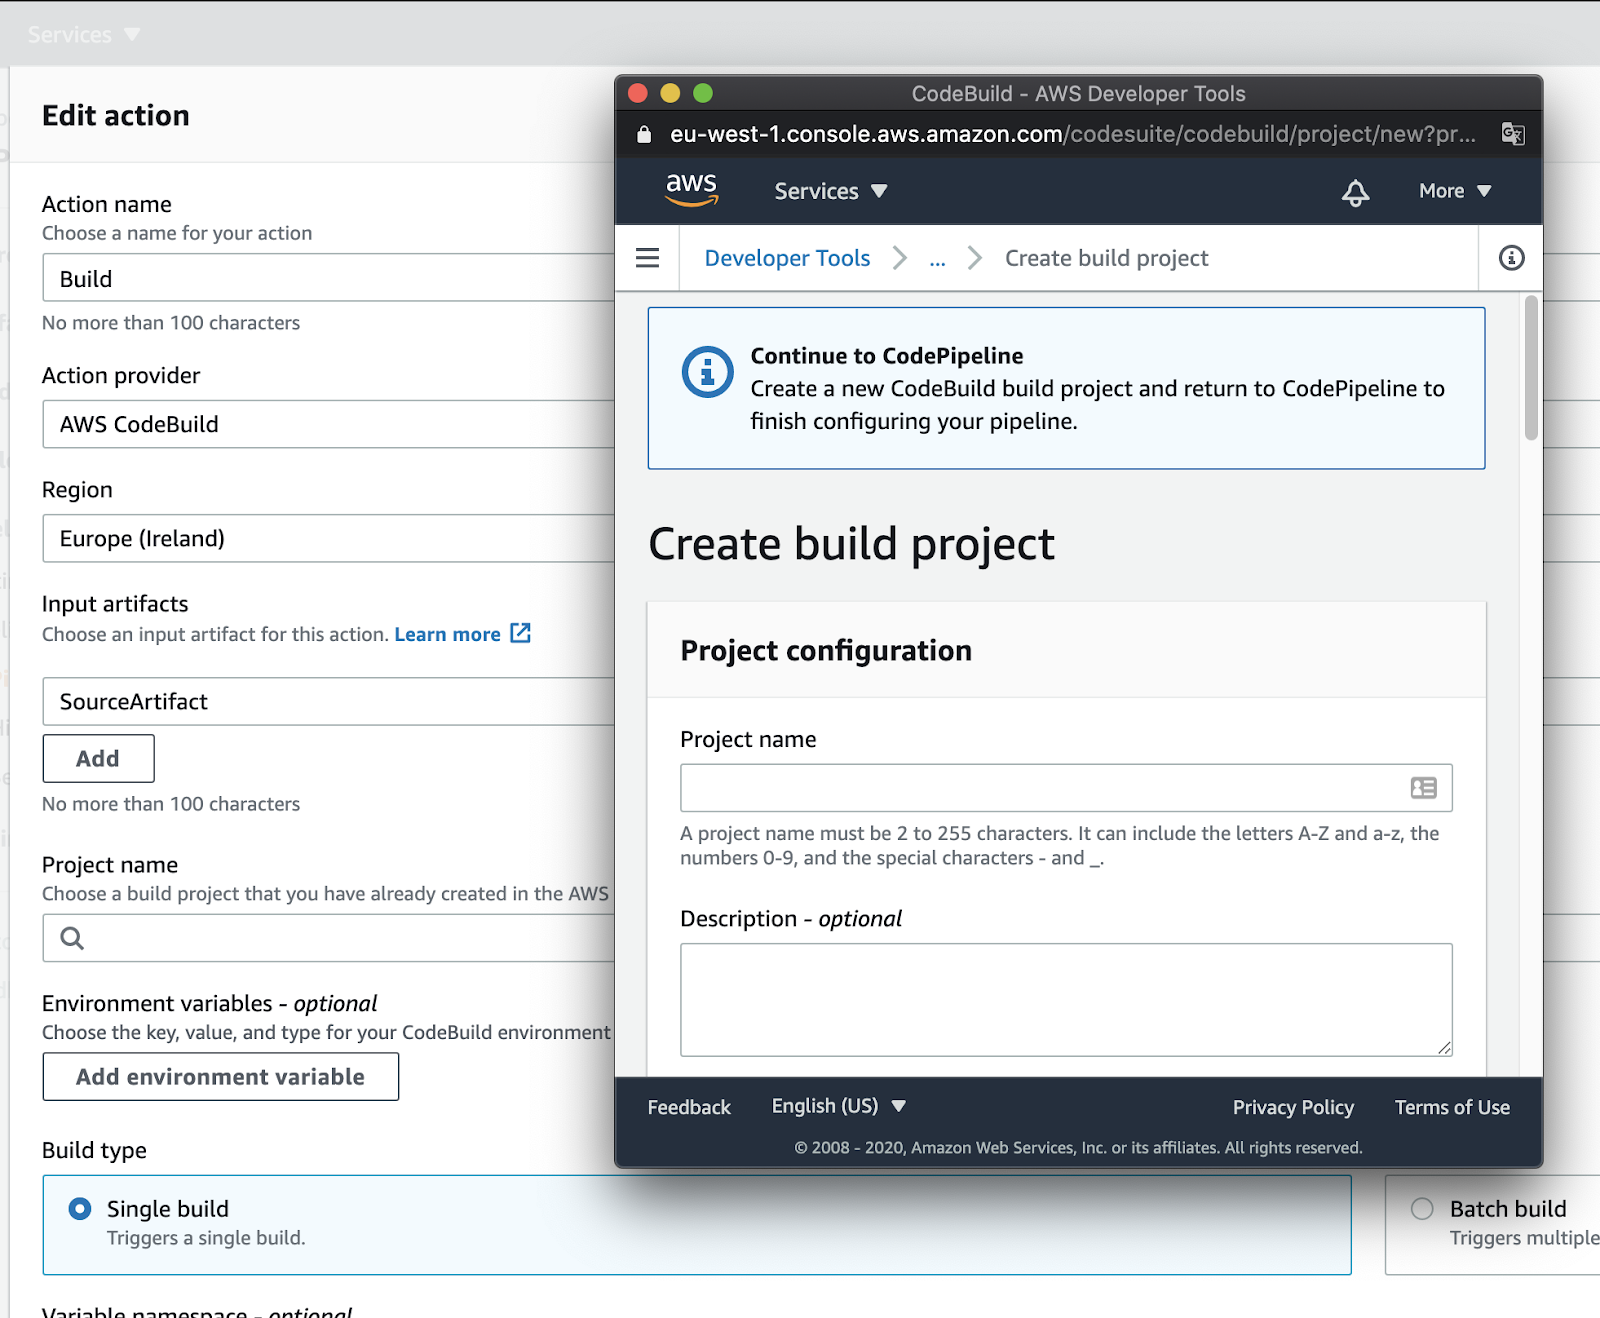This screenshot has height=1318, width=1600.
Task: Click the translate page icon in address bar
Action: pos(1512,134)
